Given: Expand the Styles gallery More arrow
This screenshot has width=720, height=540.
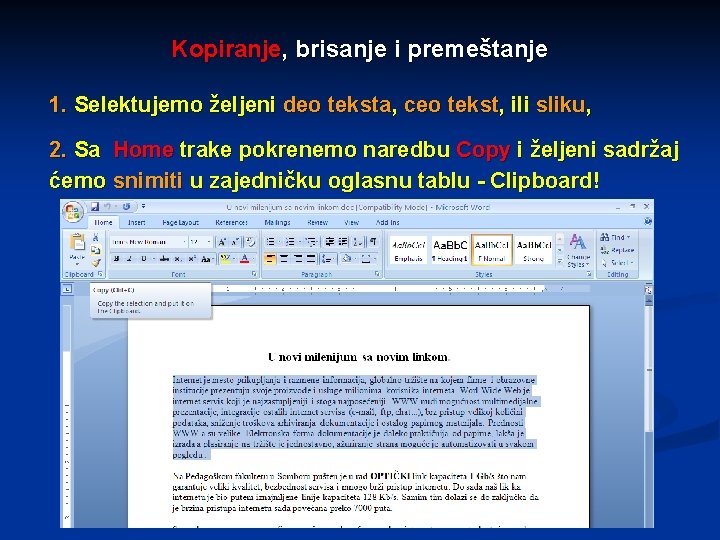Looking at the screenshot, I should (x=560, y=261).
